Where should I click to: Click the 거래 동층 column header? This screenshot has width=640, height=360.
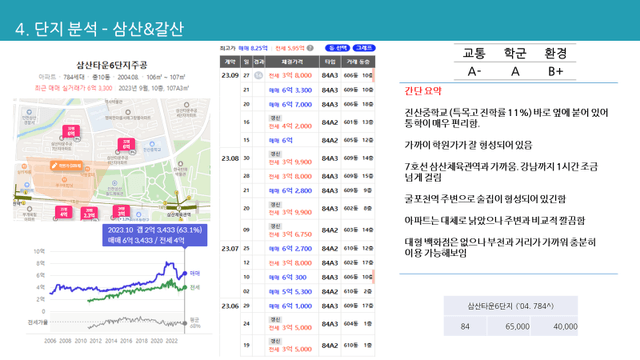click(358, 62)
